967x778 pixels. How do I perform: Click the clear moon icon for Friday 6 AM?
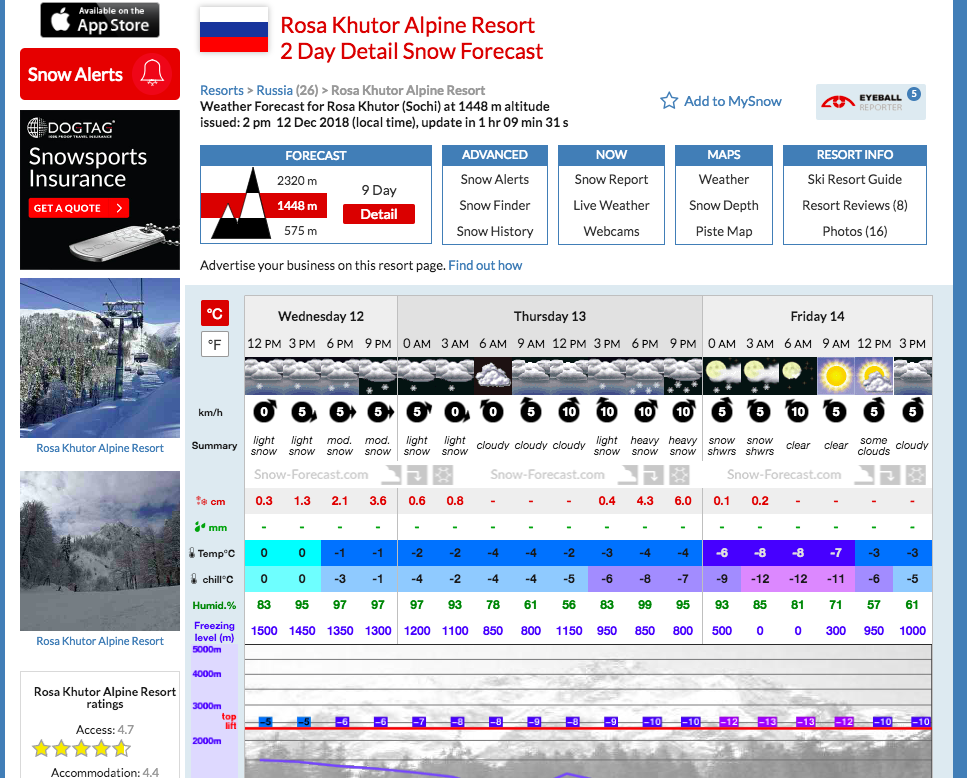click(798, 375)
